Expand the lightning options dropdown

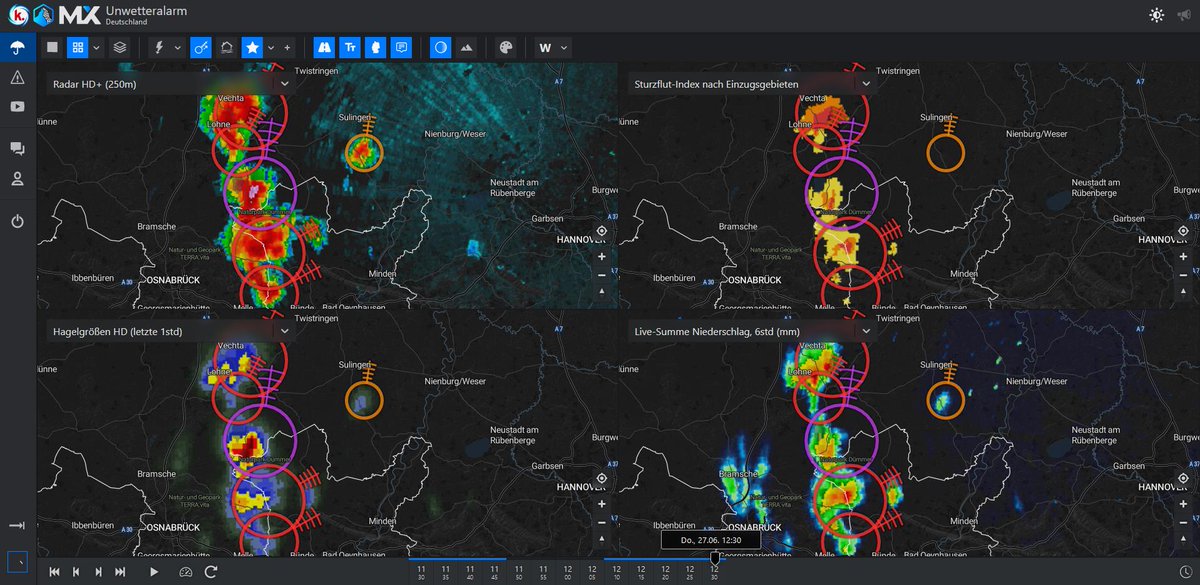click(x=178, y=46)
